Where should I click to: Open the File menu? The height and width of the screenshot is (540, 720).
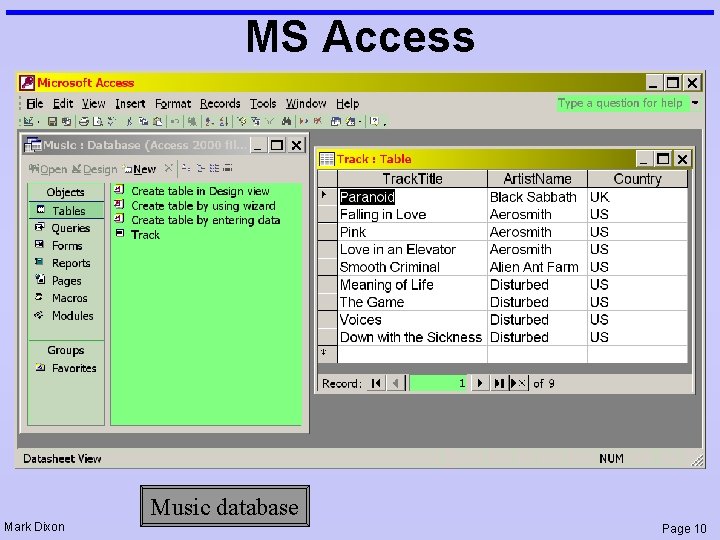[x=34, y=104]
